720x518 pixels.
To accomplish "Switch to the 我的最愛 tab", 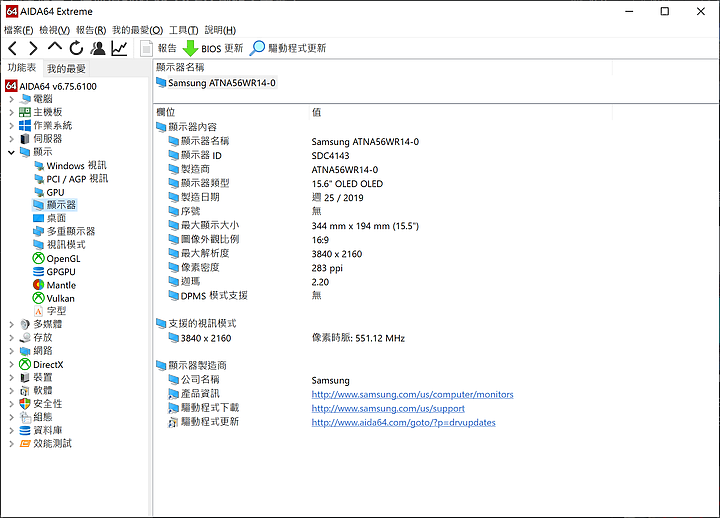I will point(66,68).
